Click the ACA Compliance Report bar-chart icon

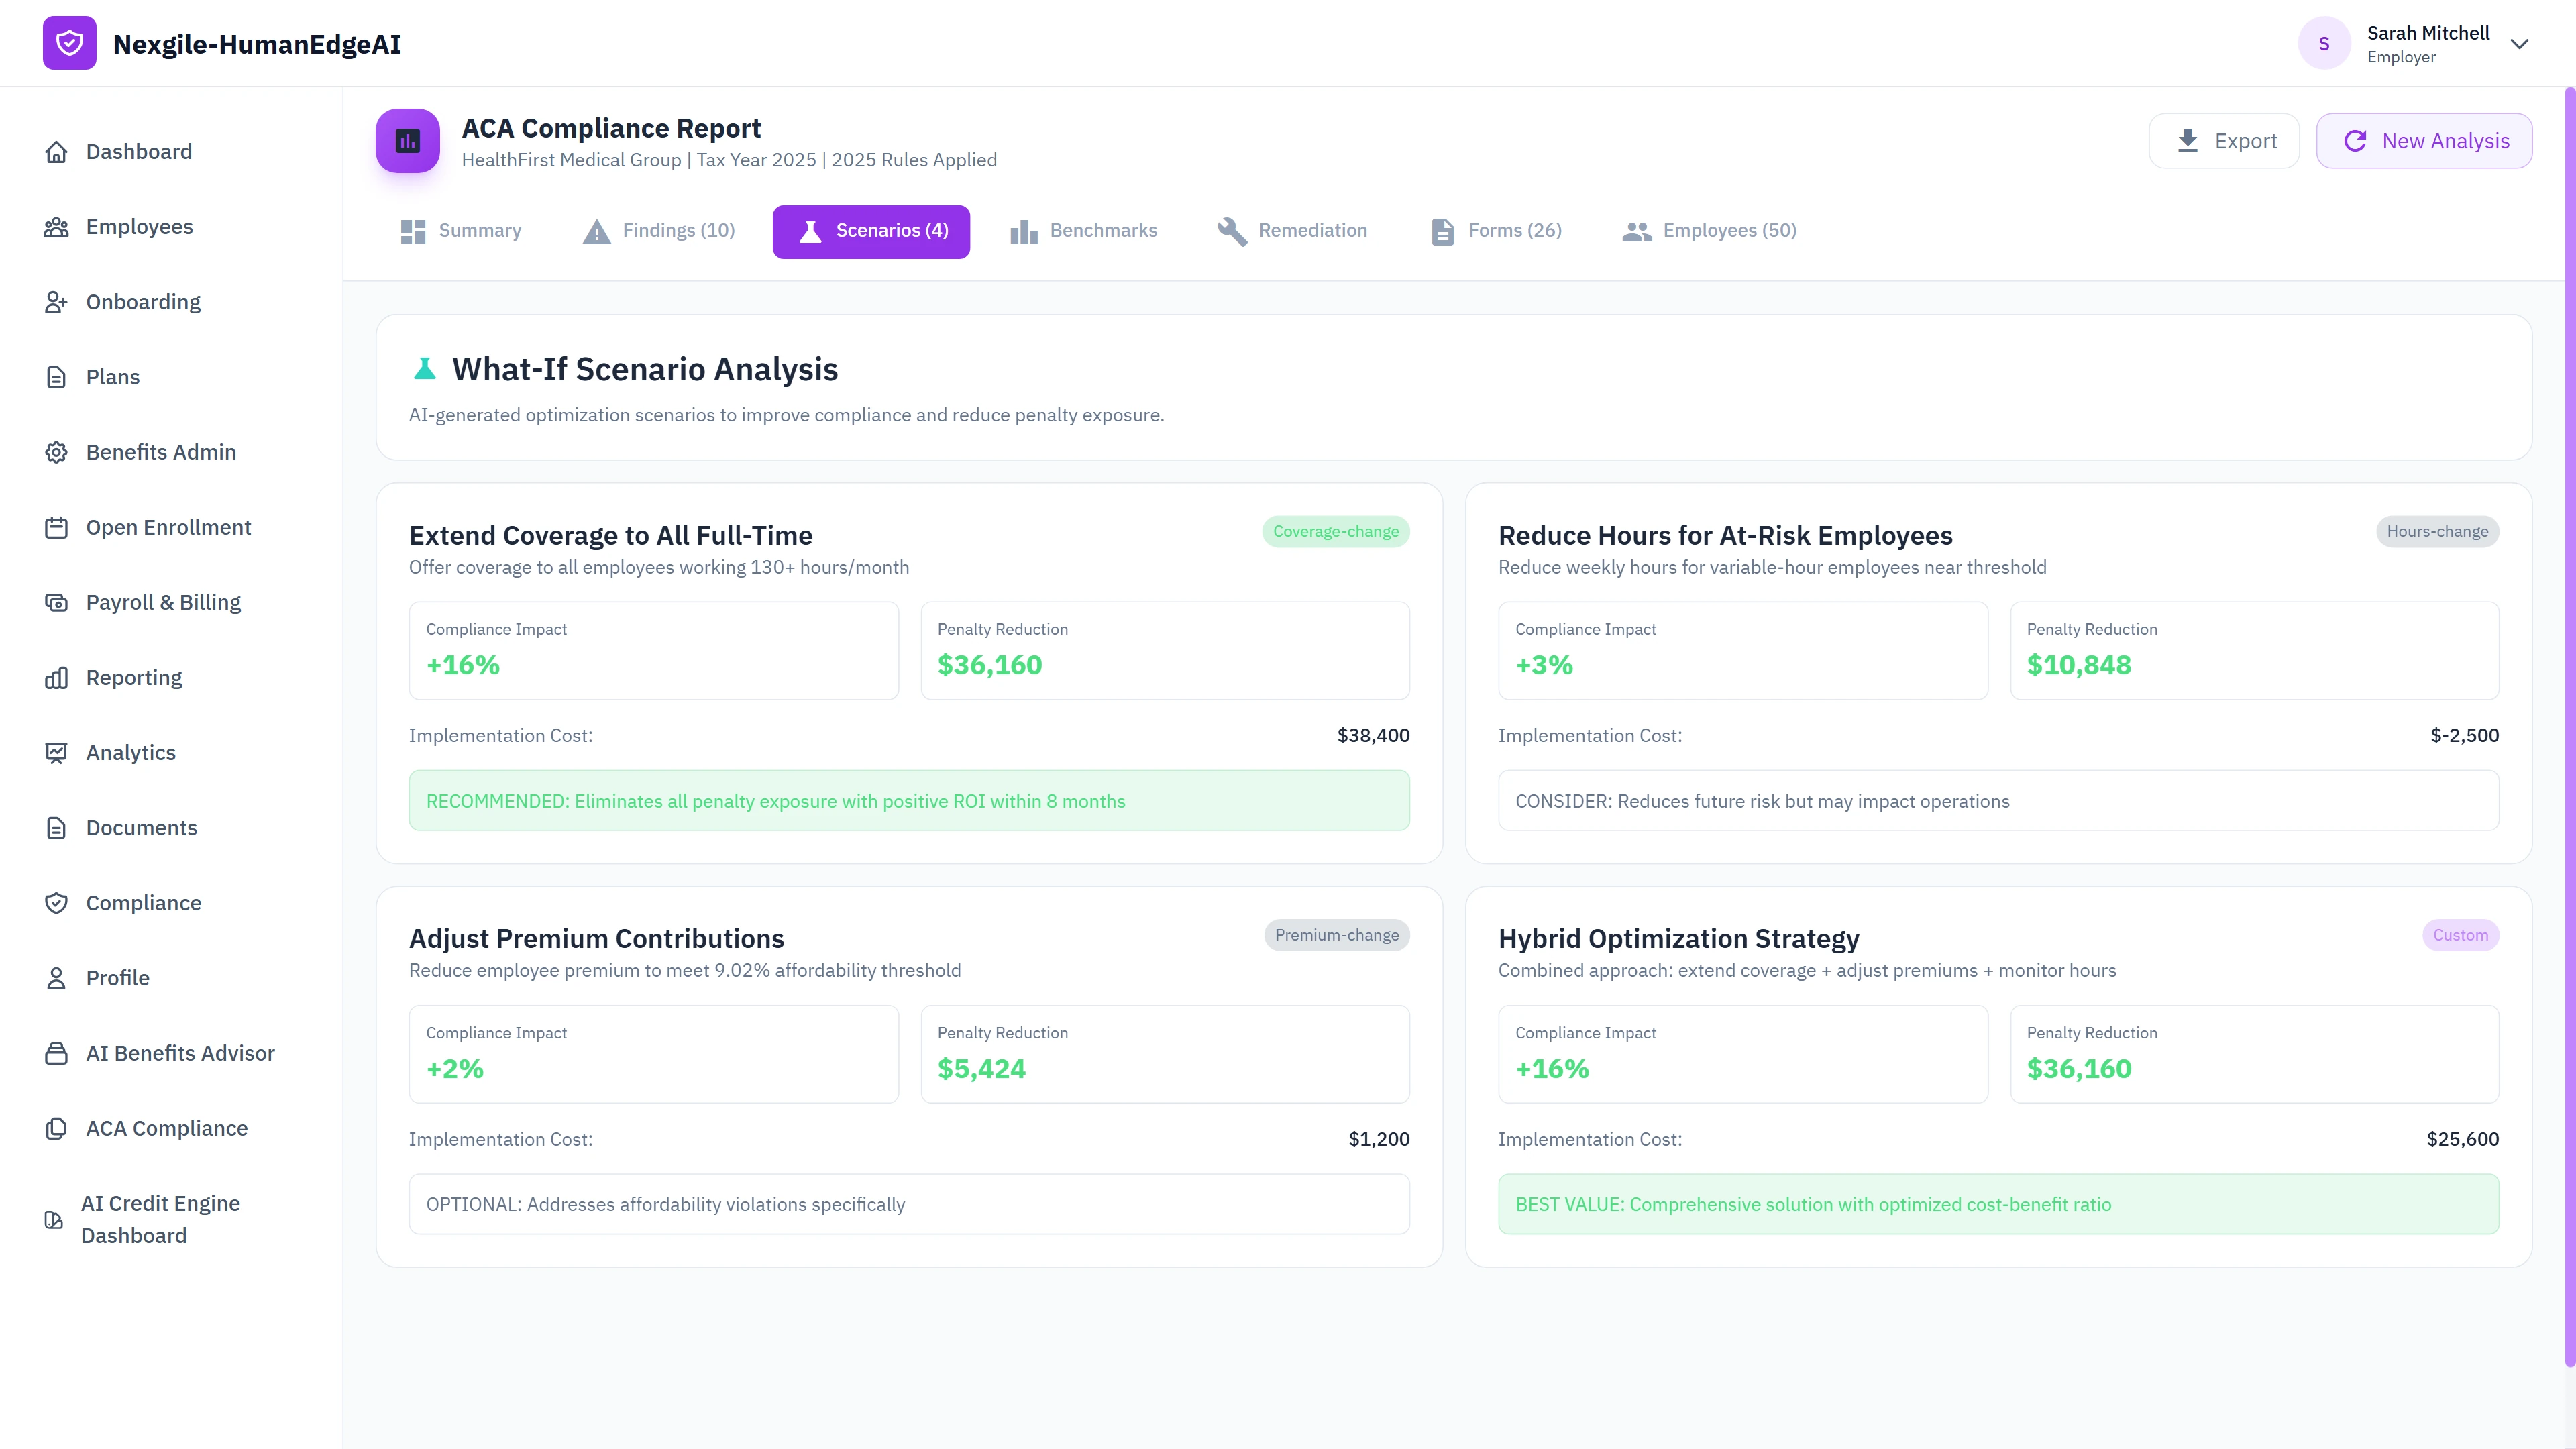[407, 140]
